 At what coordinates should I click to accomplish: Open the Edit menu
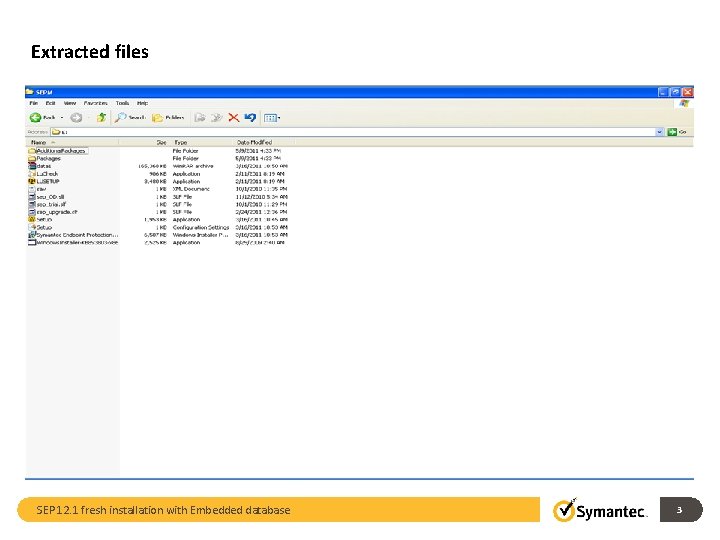pos(51,103)
